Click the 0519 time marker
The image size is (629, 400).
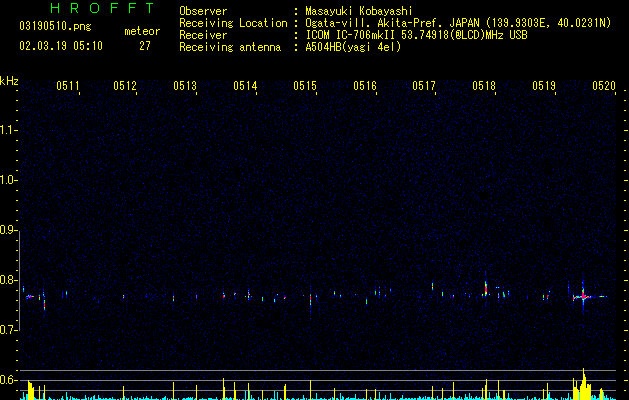pos(544,86)
